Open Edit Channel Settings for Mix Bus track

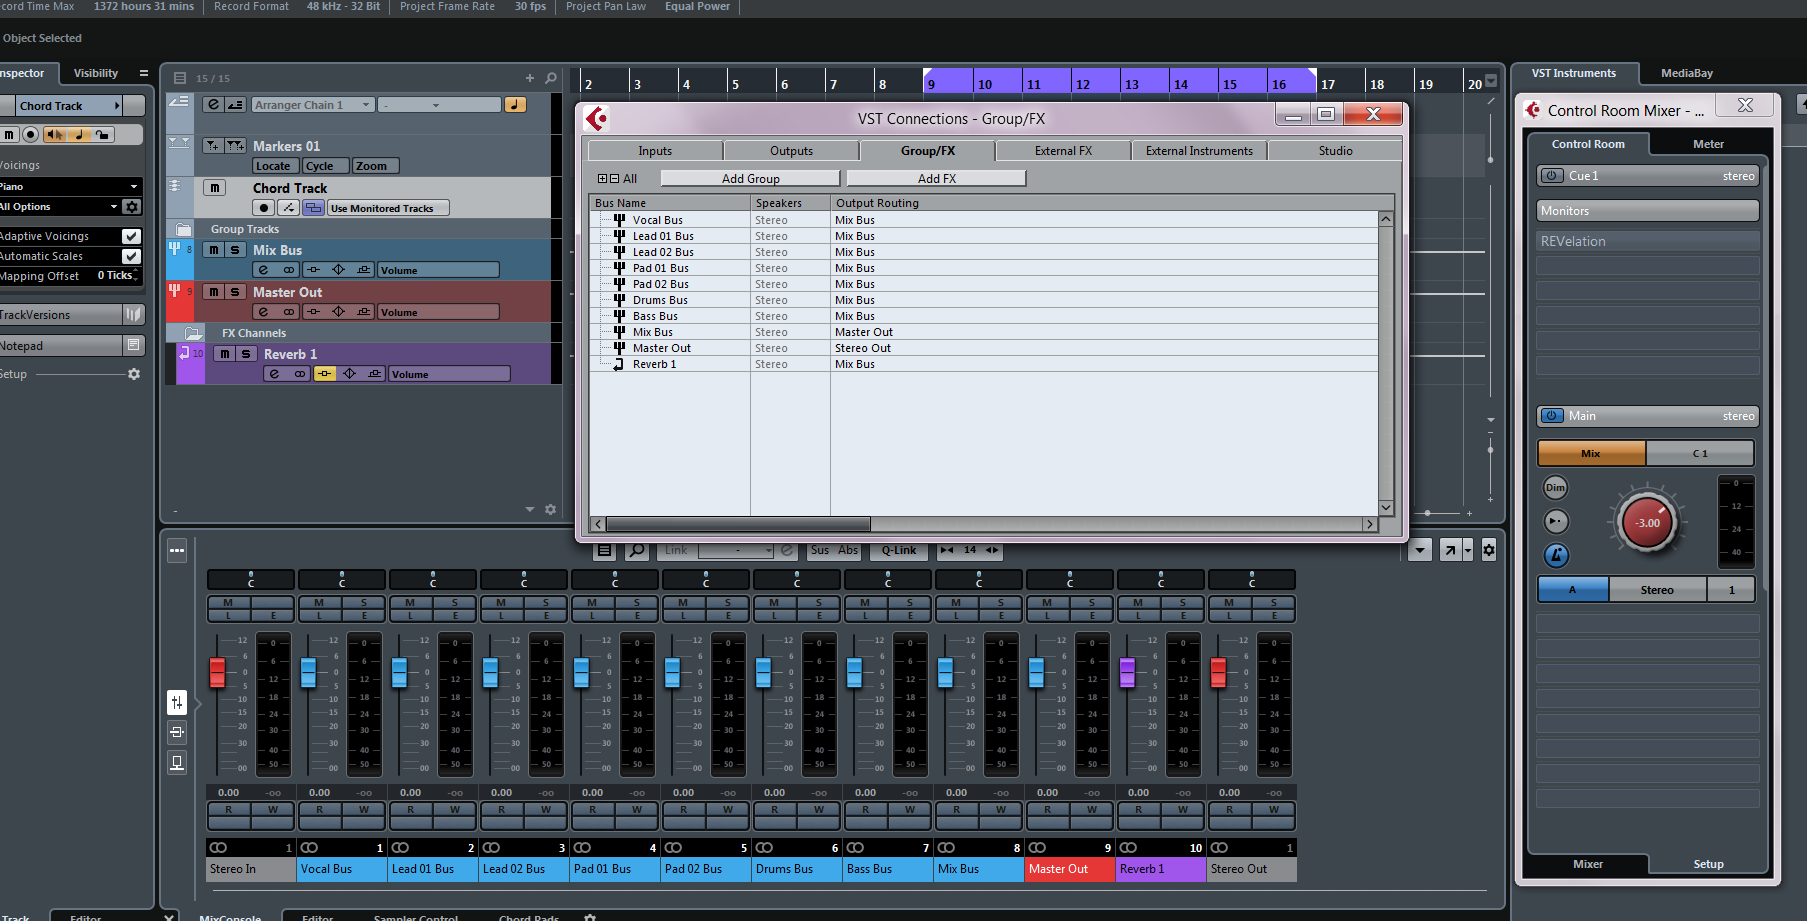click(263, 270)
